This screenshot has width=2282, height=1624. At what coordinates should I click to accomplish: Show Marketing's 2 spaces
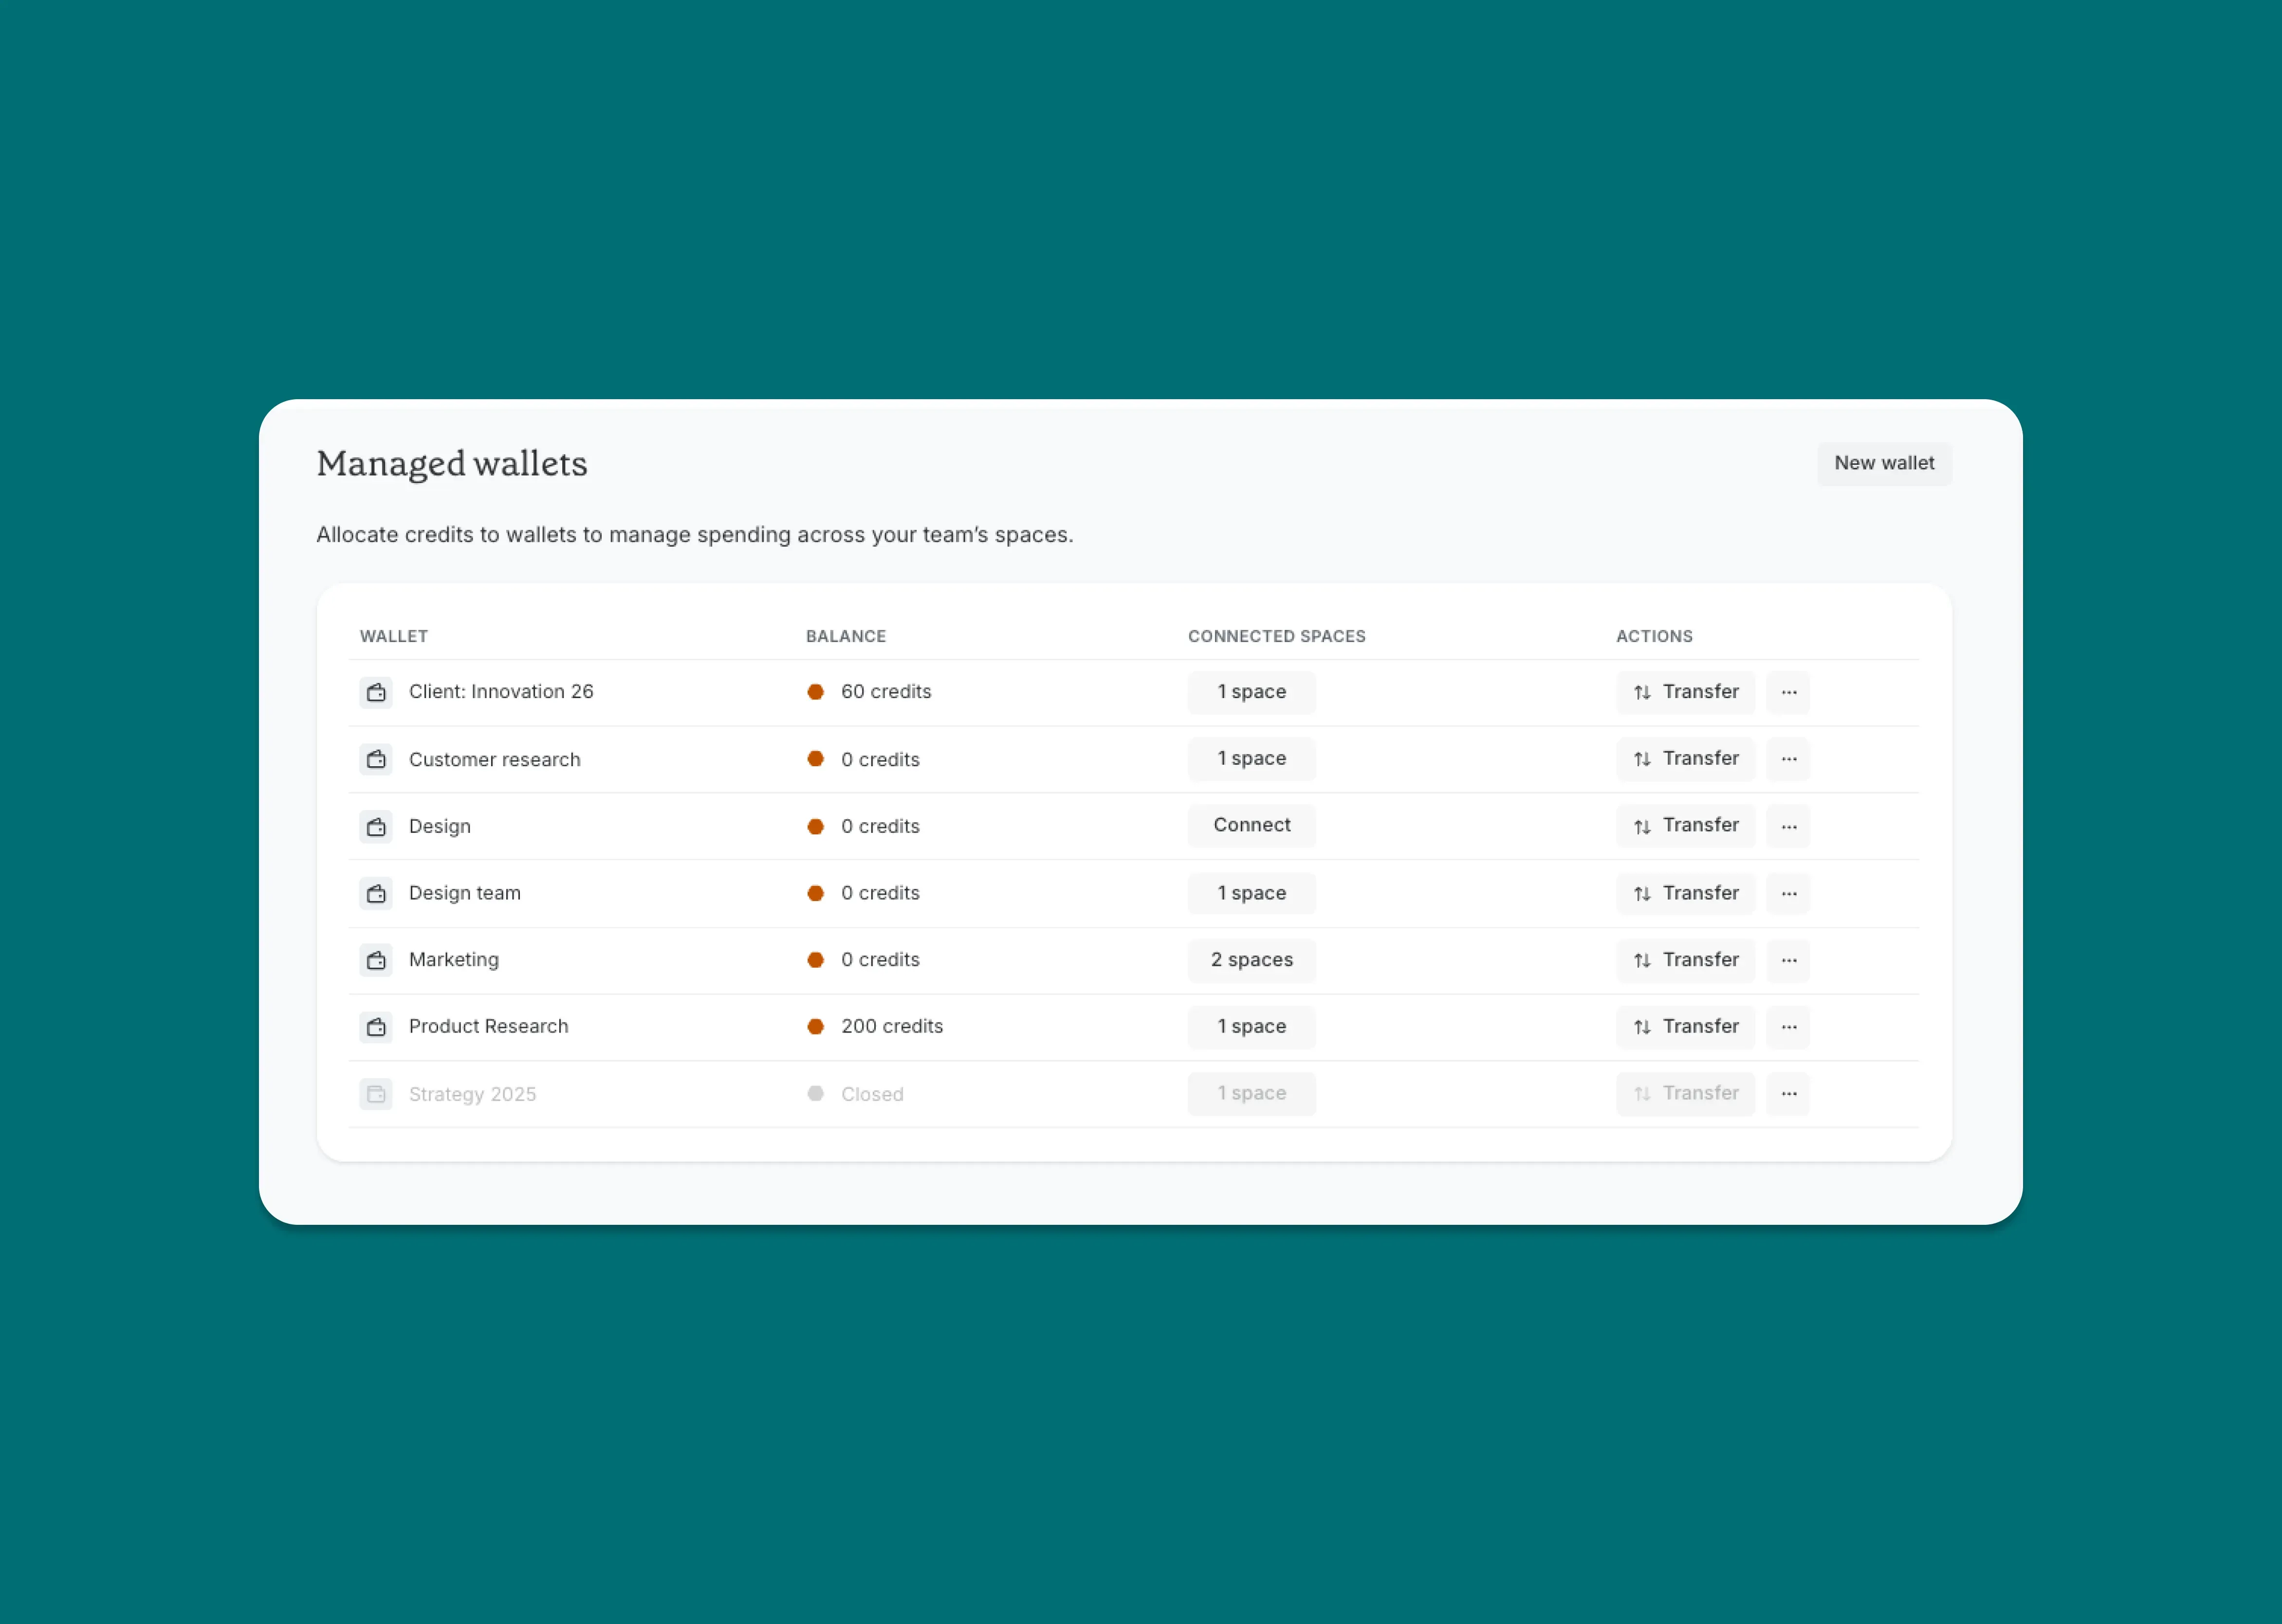[1251, 960]
